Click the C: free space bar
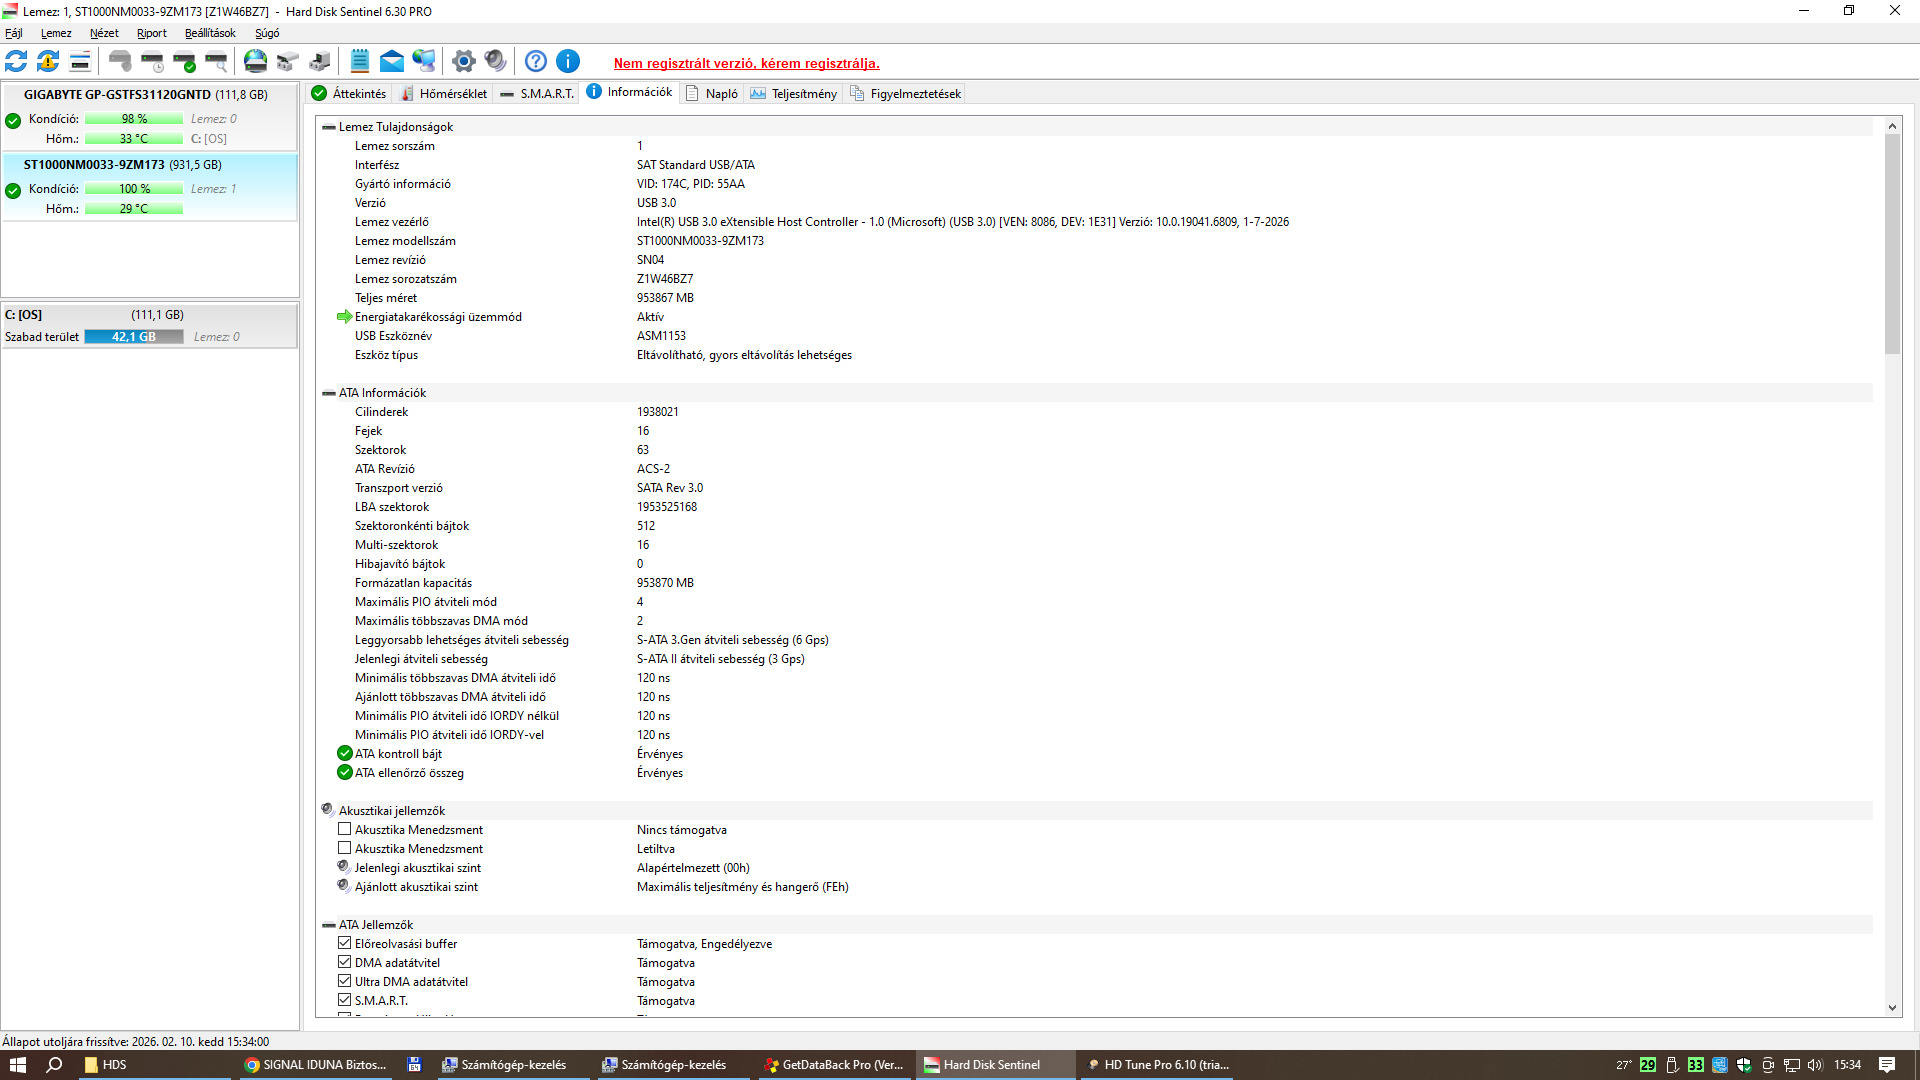 click(133, 337)
